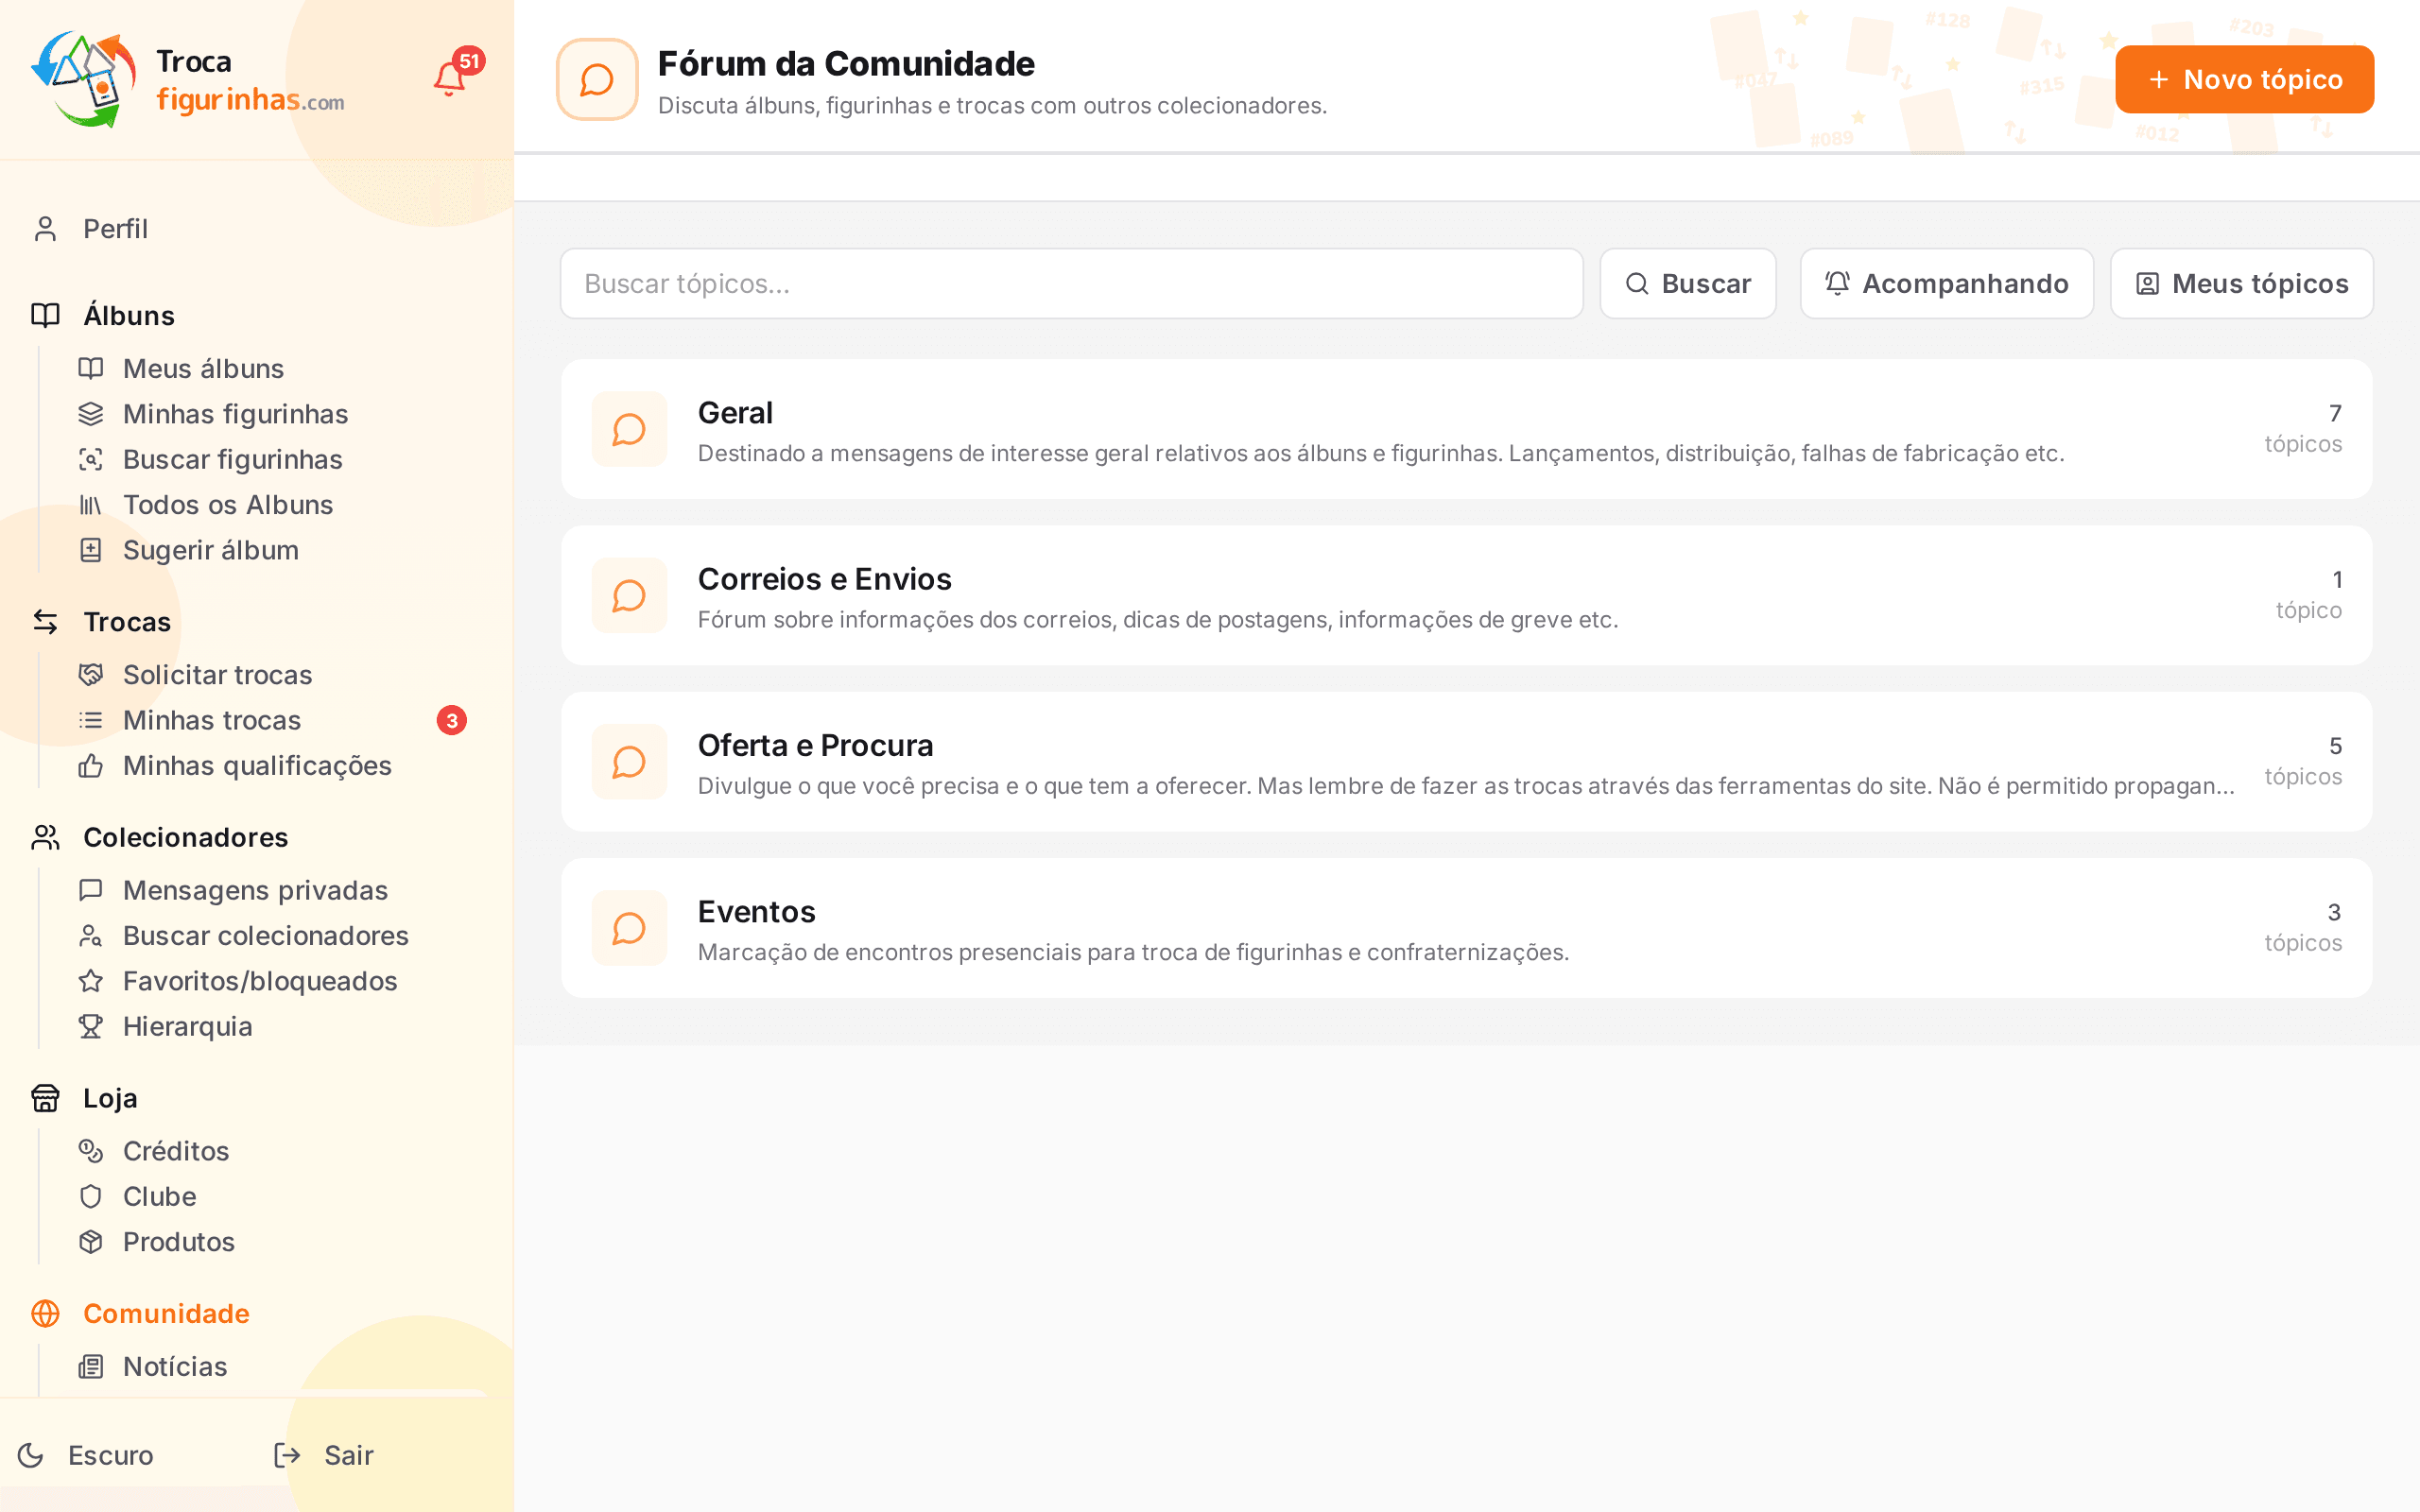
Task: Click the Clube shield icon
Action: point(91,1197)
